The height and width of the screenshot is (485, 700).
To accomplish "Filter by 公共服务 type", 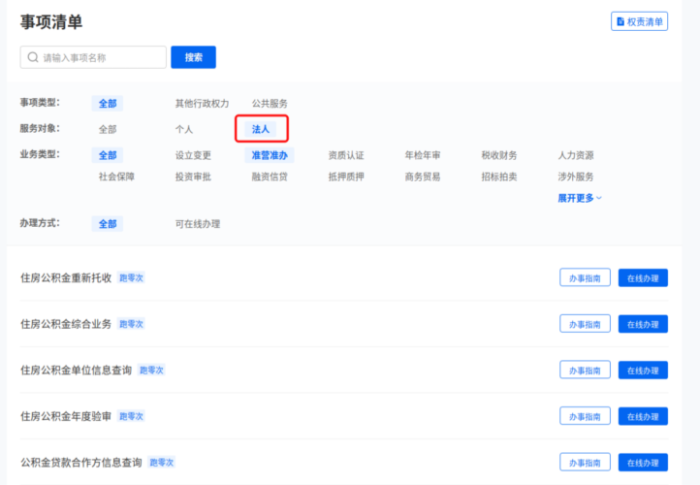I will pyautogui.click(x=270, y=104).
